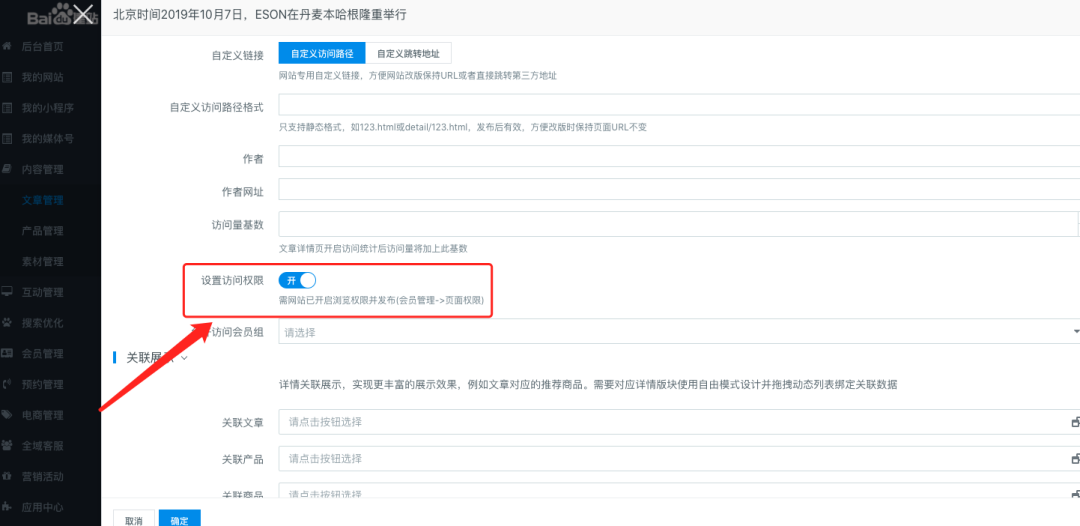
Task: Click the 我的网站 sidebar icon
Action: click(8, 78)
